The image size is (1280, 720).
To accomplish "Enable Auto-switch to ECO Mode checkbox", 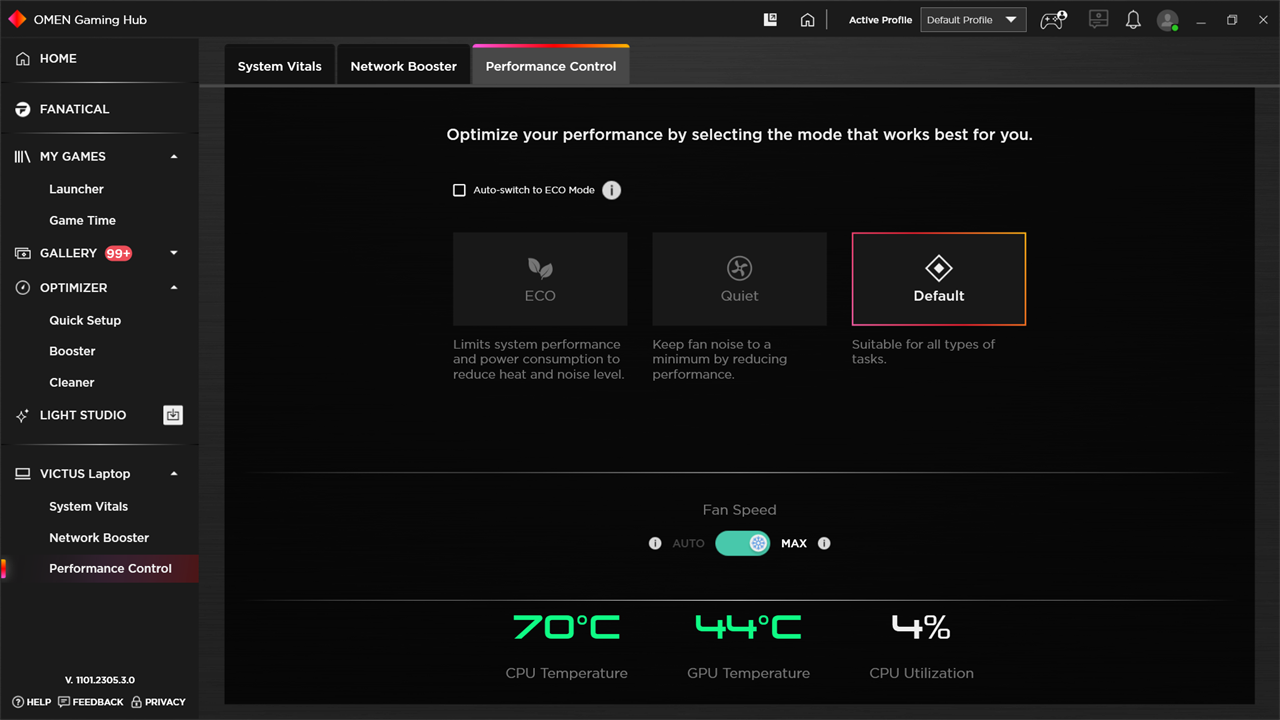I will [x=460, y=190].
